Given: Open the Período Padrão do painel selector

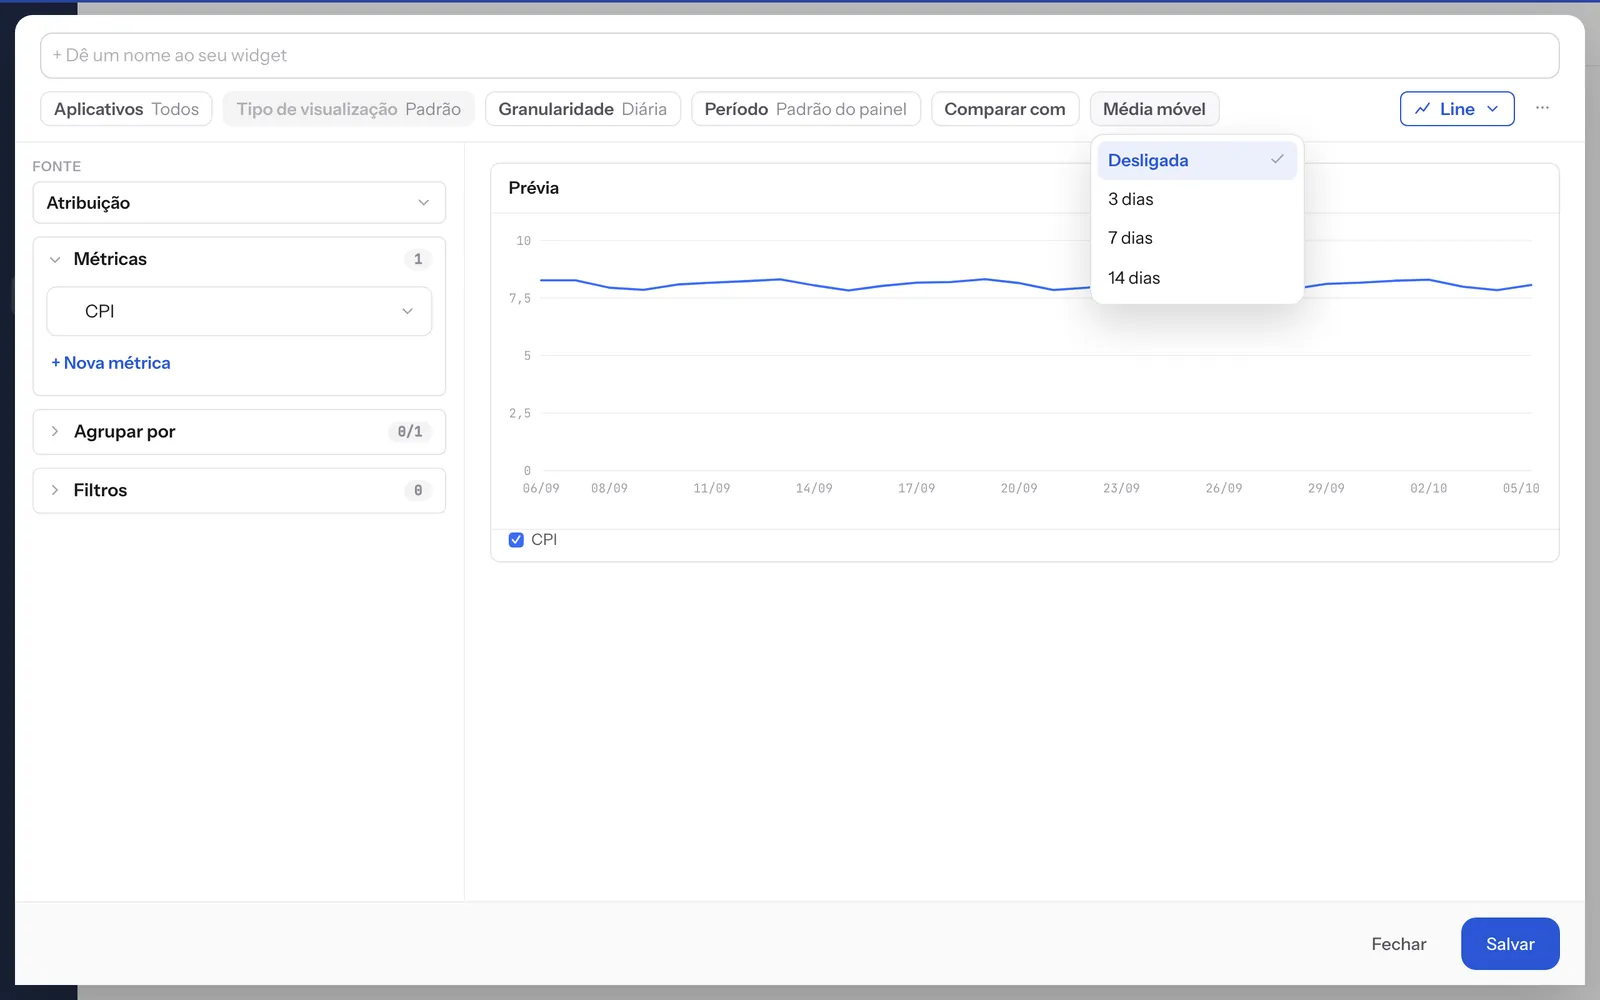Looking at the screenshot, I should (805, 109).
